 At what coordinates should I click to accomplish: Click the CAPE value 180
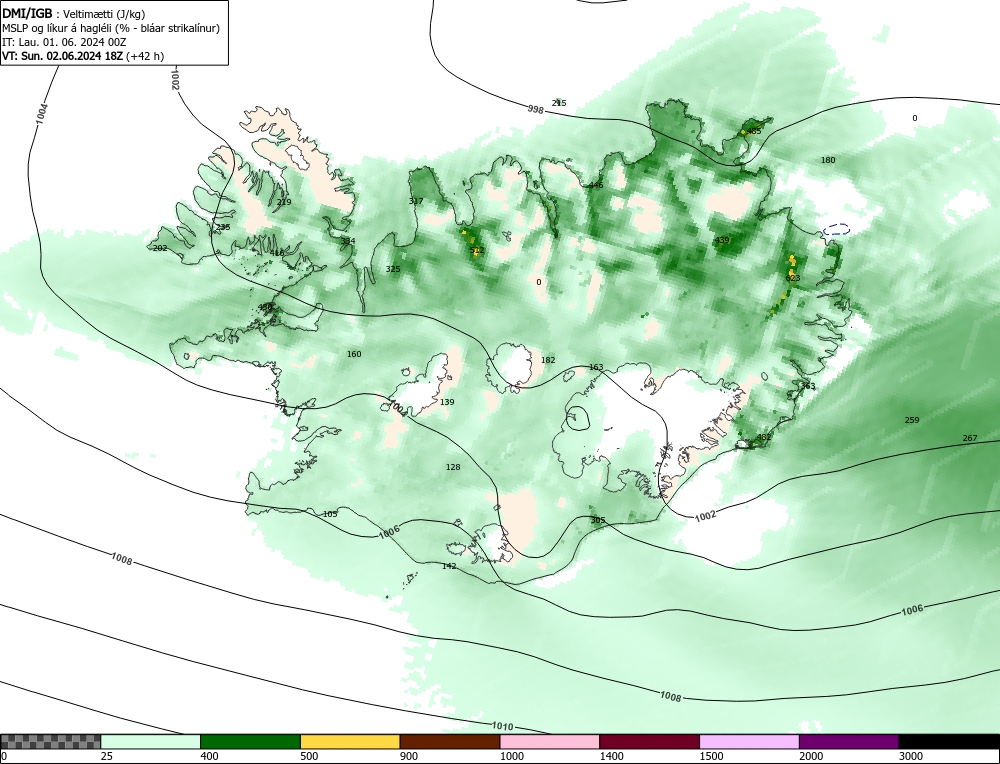pyautogui.click(x=828, y=160)
